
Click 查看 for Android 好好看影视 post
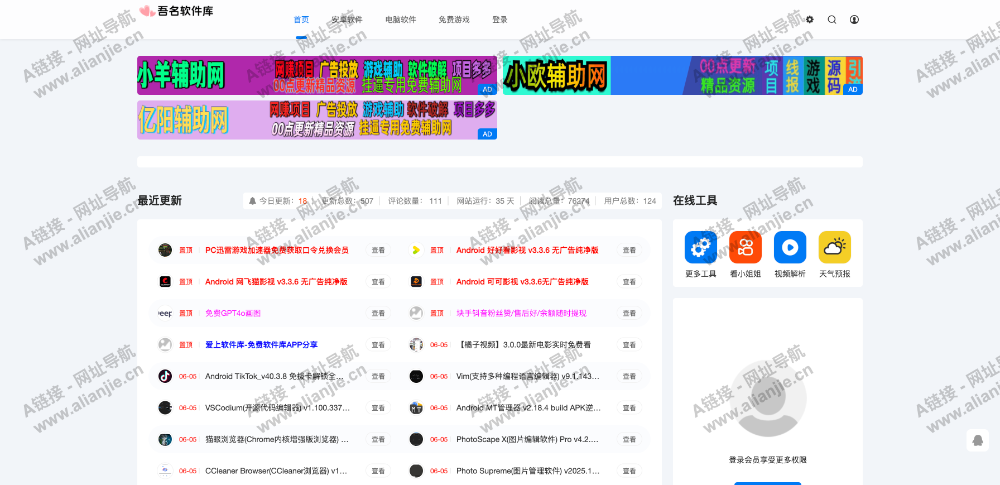(x=629, y=250)
